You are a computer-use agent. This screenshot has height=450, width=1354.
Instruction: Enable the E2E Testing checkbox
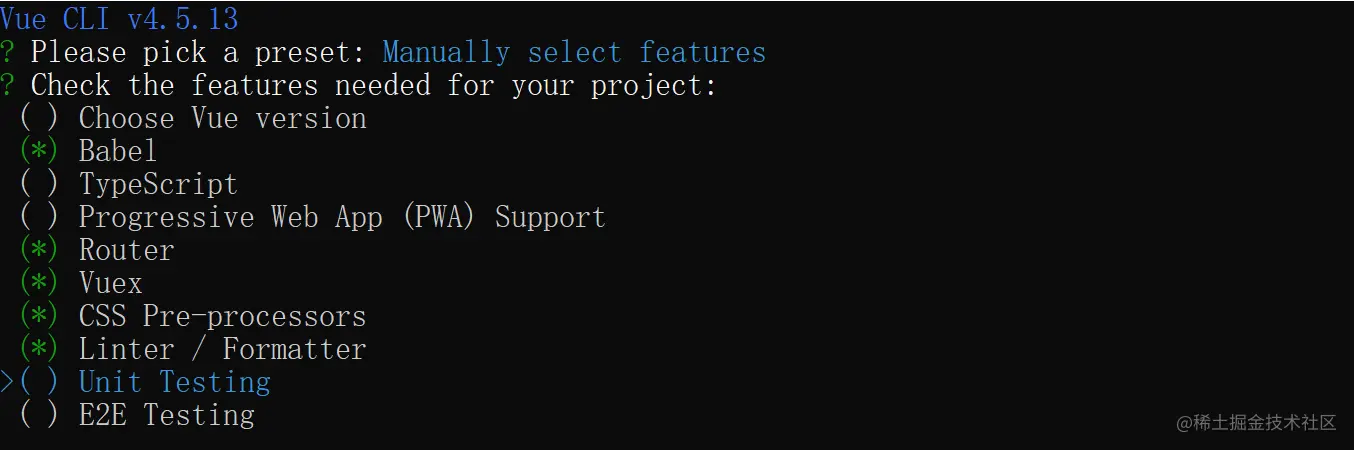click(39, 415)
